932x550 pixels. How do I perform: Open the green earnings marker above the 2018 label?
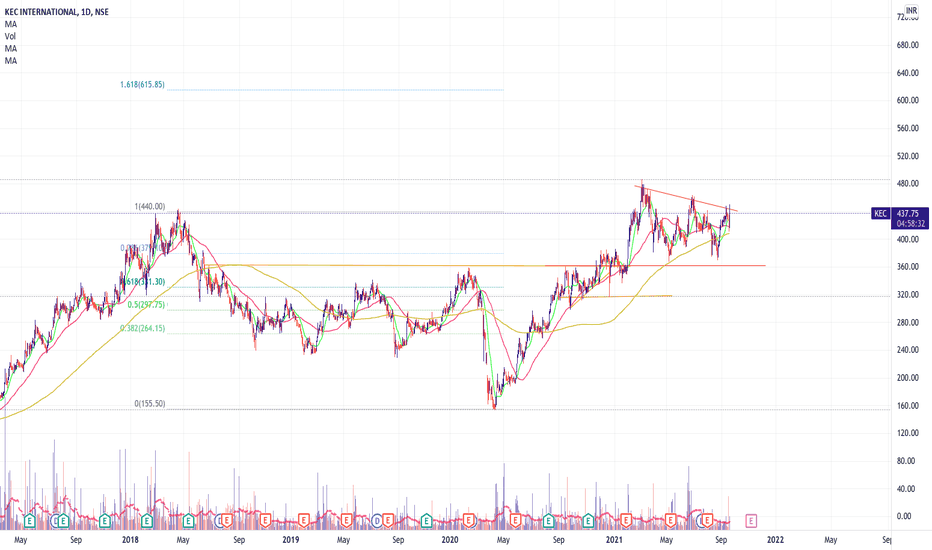click(147, 521)
